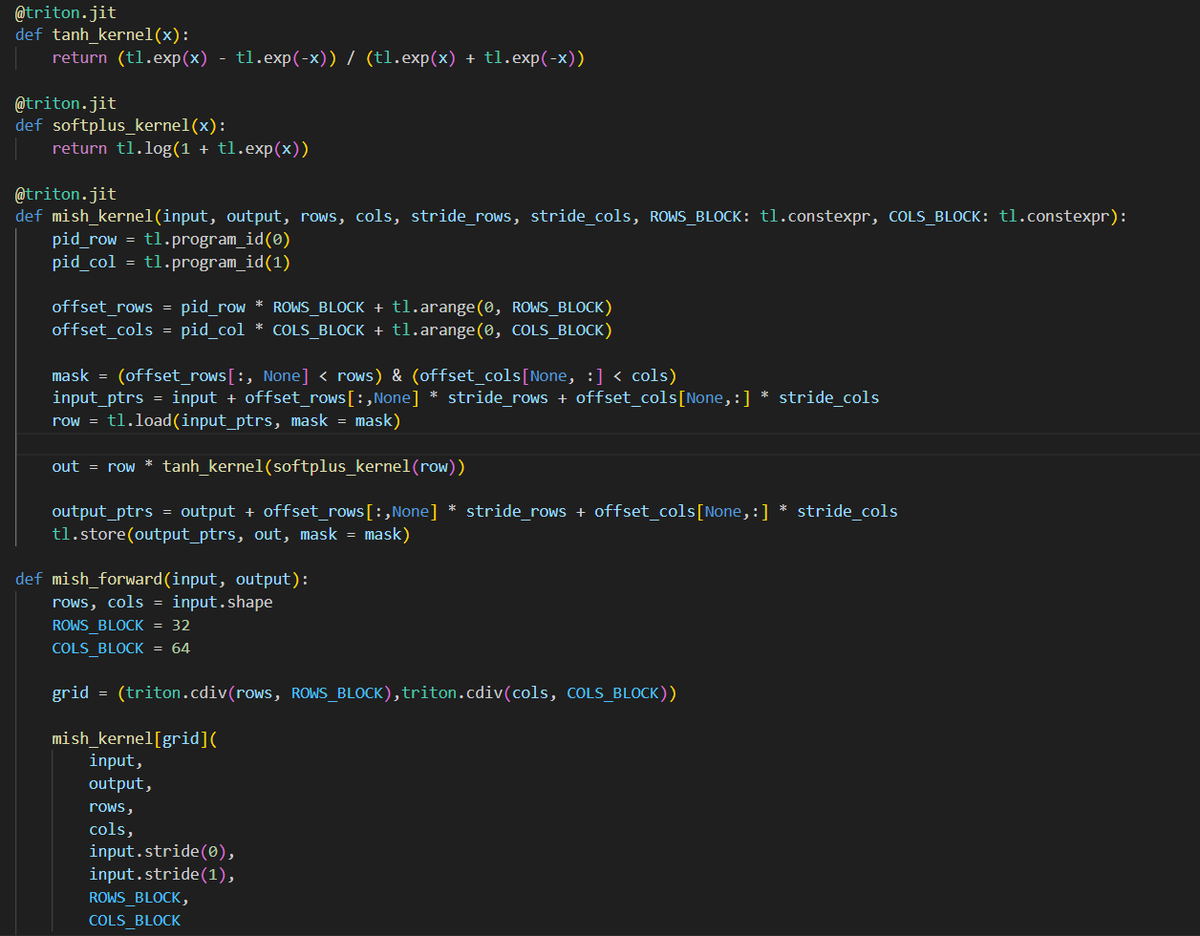Click the function name in 'def mish_kernel('

pos(102,216)
